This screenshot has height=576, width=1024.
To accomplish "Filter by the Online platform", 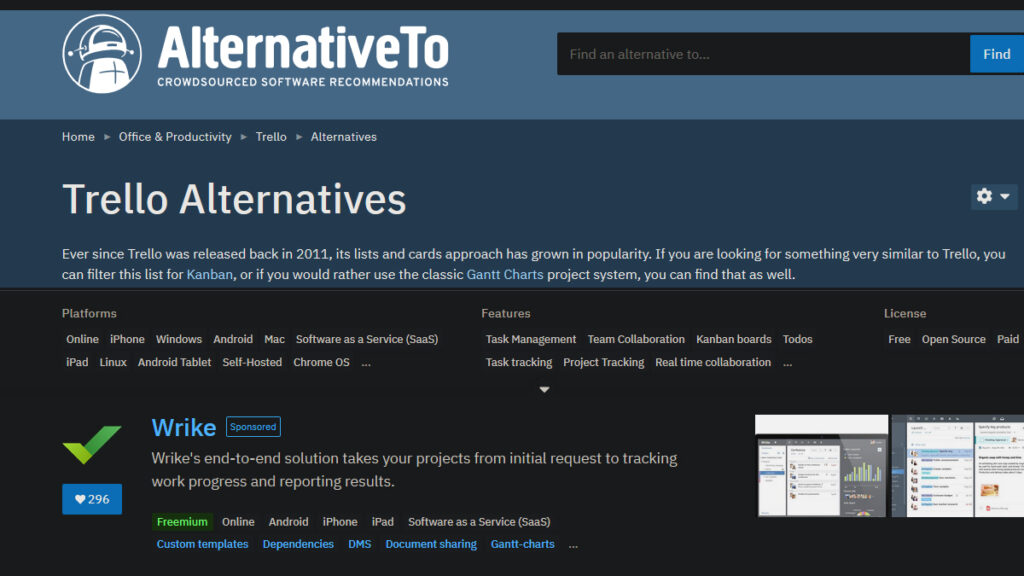I will tap(82, 339).
